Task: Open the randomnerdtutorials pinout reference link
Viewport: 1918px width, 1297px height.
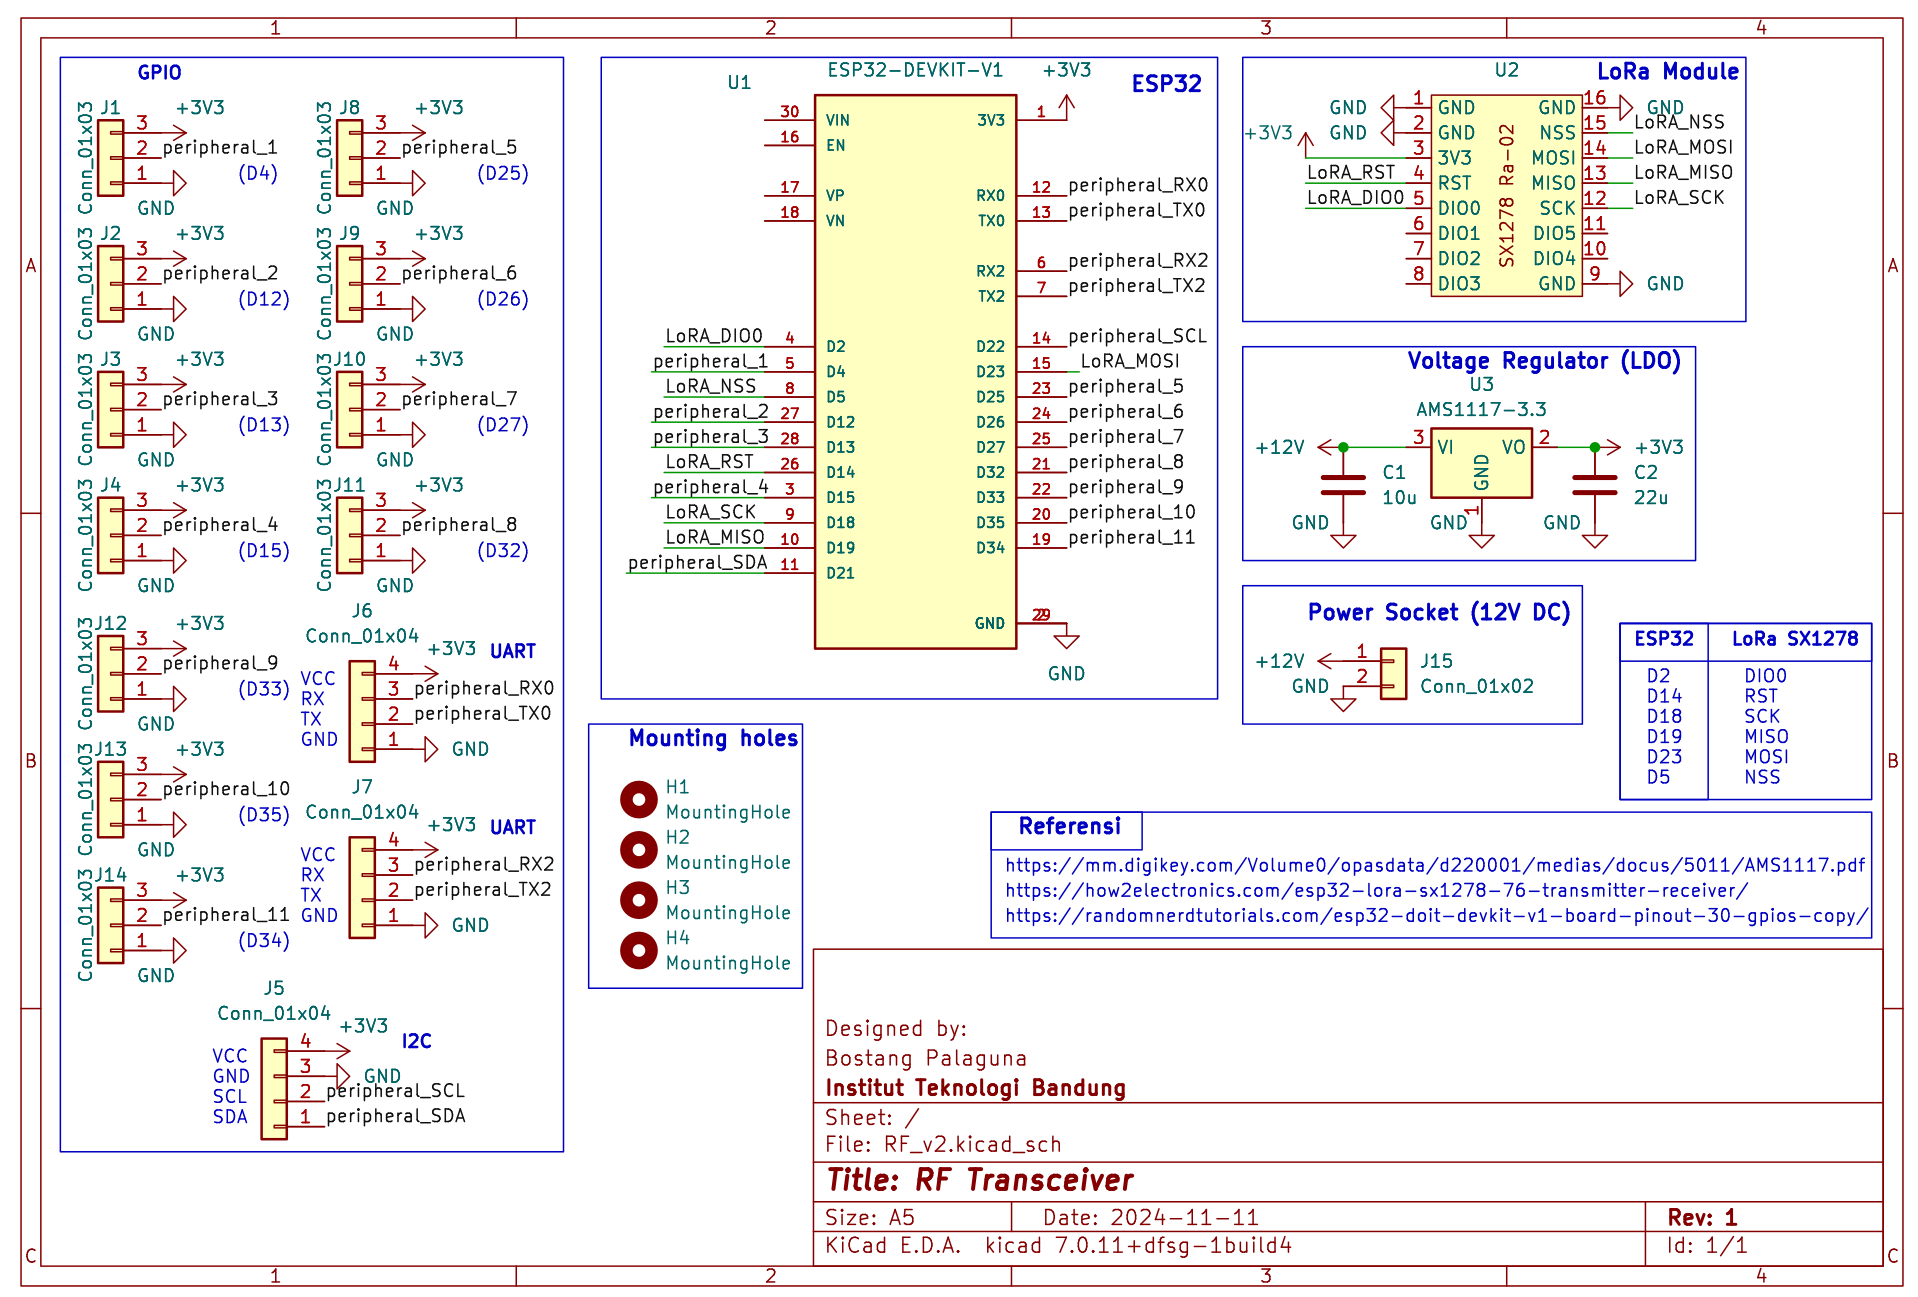Action: [1437, 915]
